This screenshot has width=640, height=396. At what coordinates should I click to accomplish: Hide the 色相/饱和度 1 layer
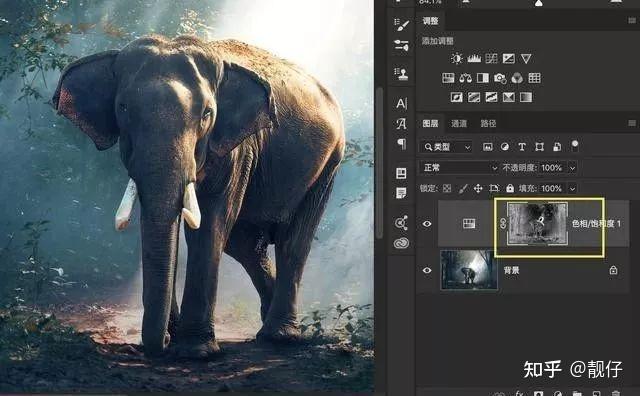point(427,224)
